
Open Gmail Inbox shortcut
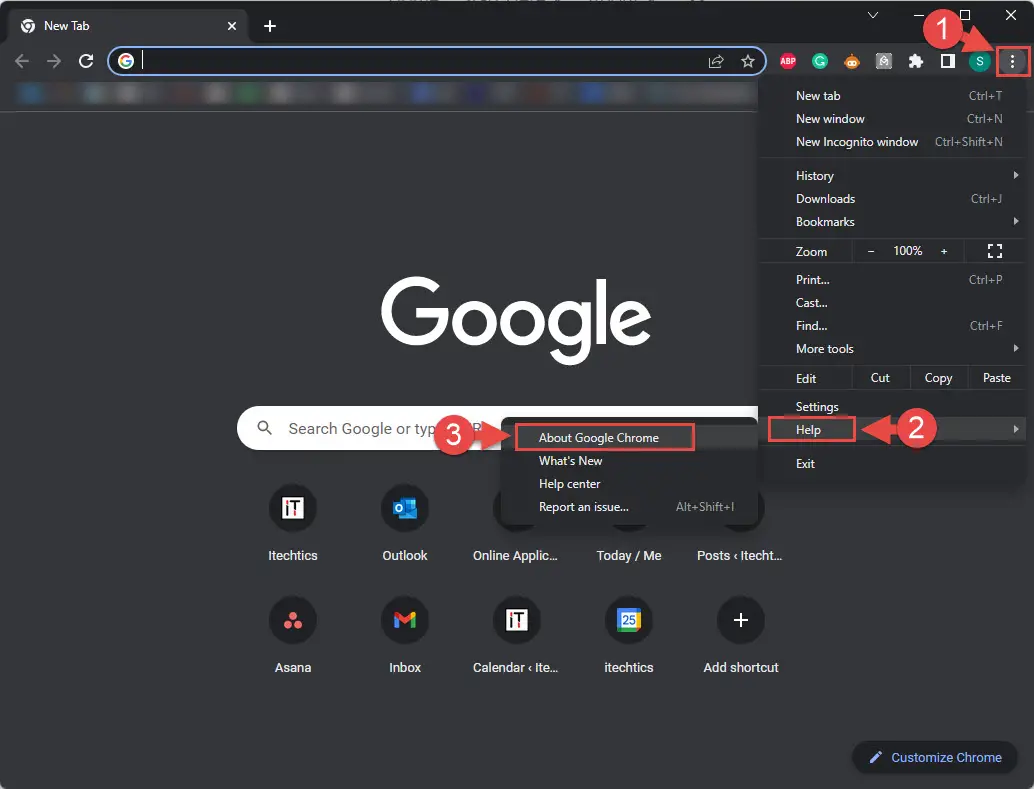[404, 634]
